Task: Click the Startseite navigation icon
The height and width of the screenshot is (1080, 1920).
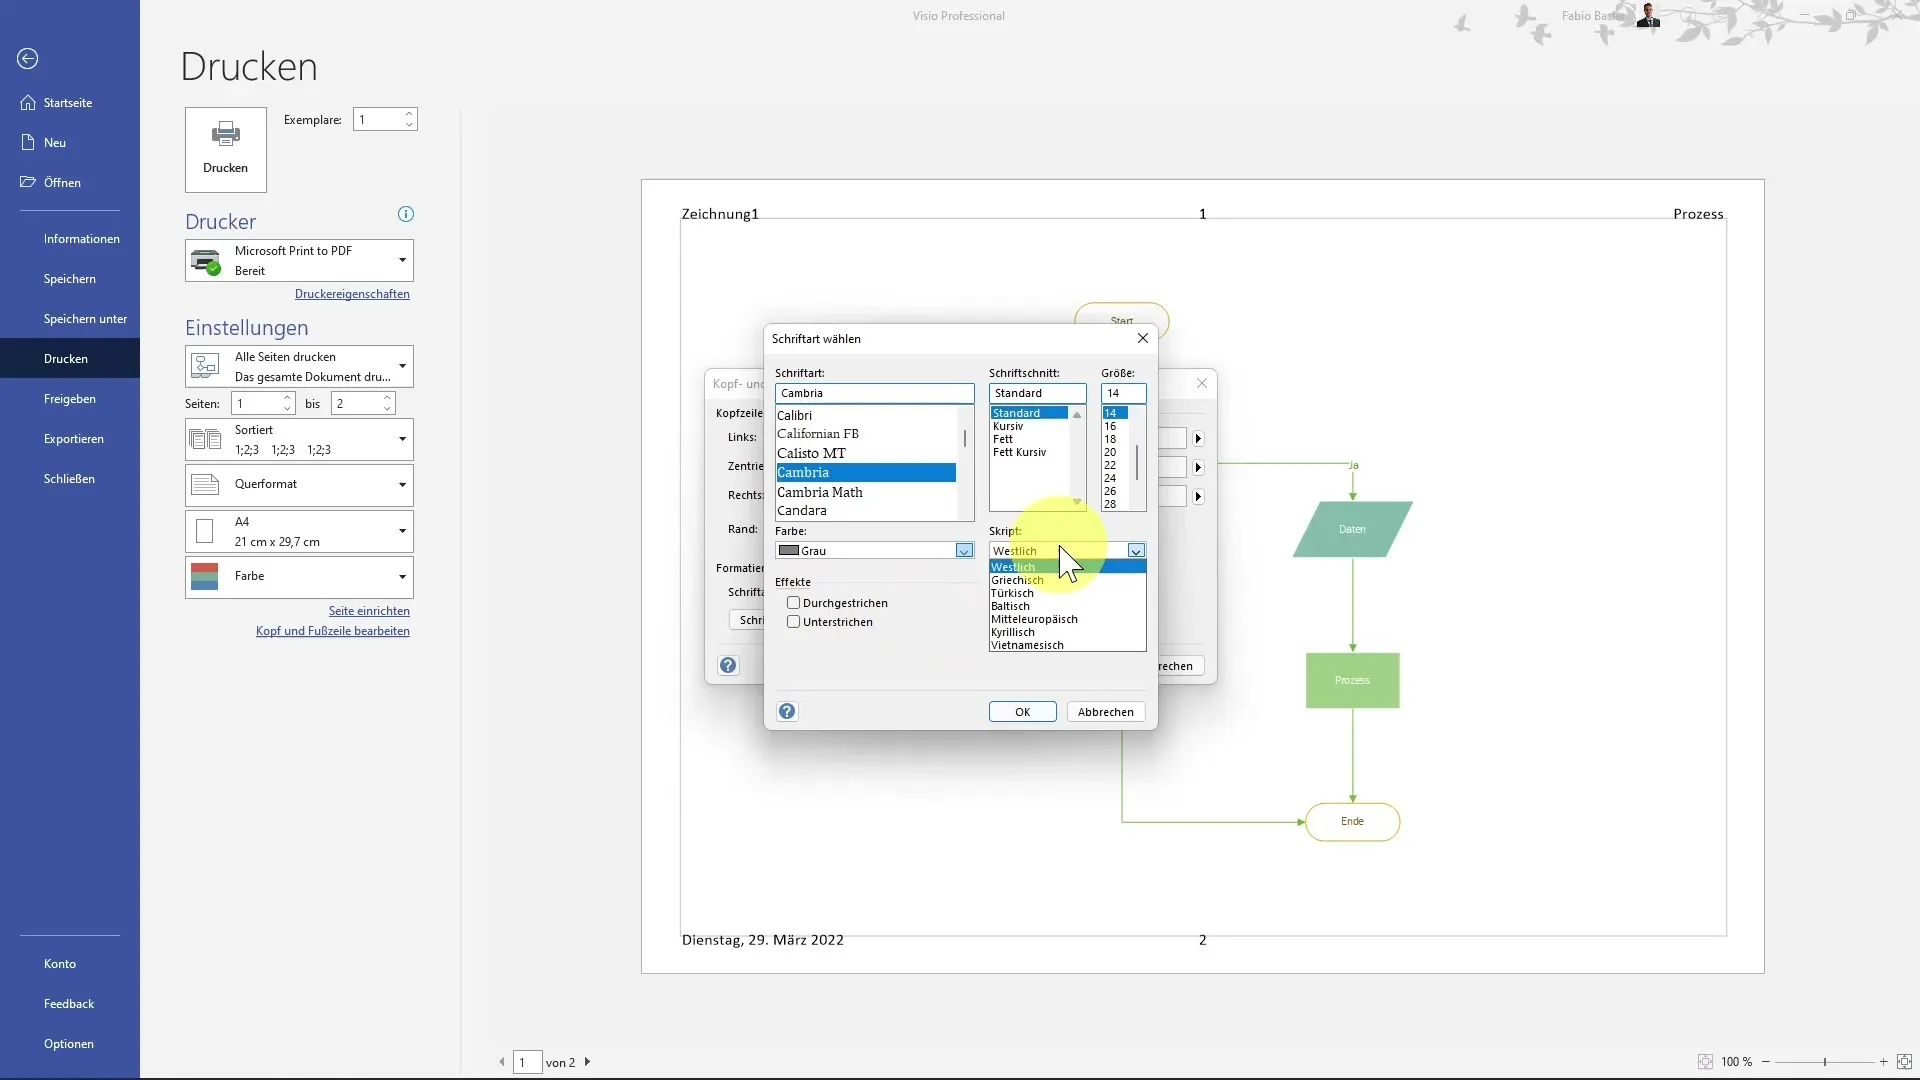Action: pyautogui.click(x=28, y=102)
